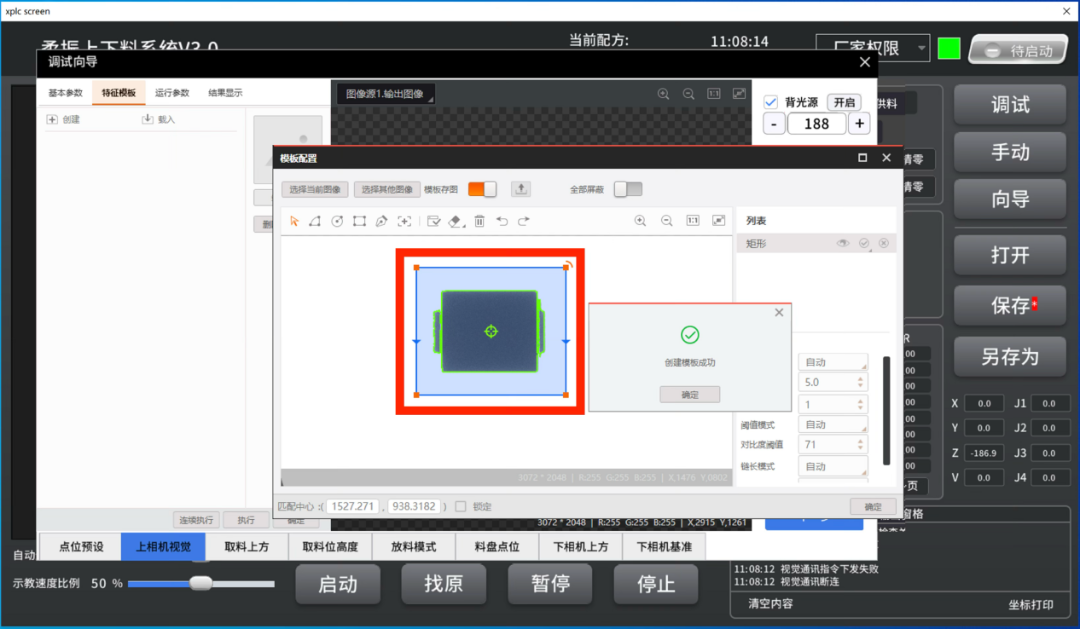Decrease backlight value with minus button
1080x629 pixels.
774,123
